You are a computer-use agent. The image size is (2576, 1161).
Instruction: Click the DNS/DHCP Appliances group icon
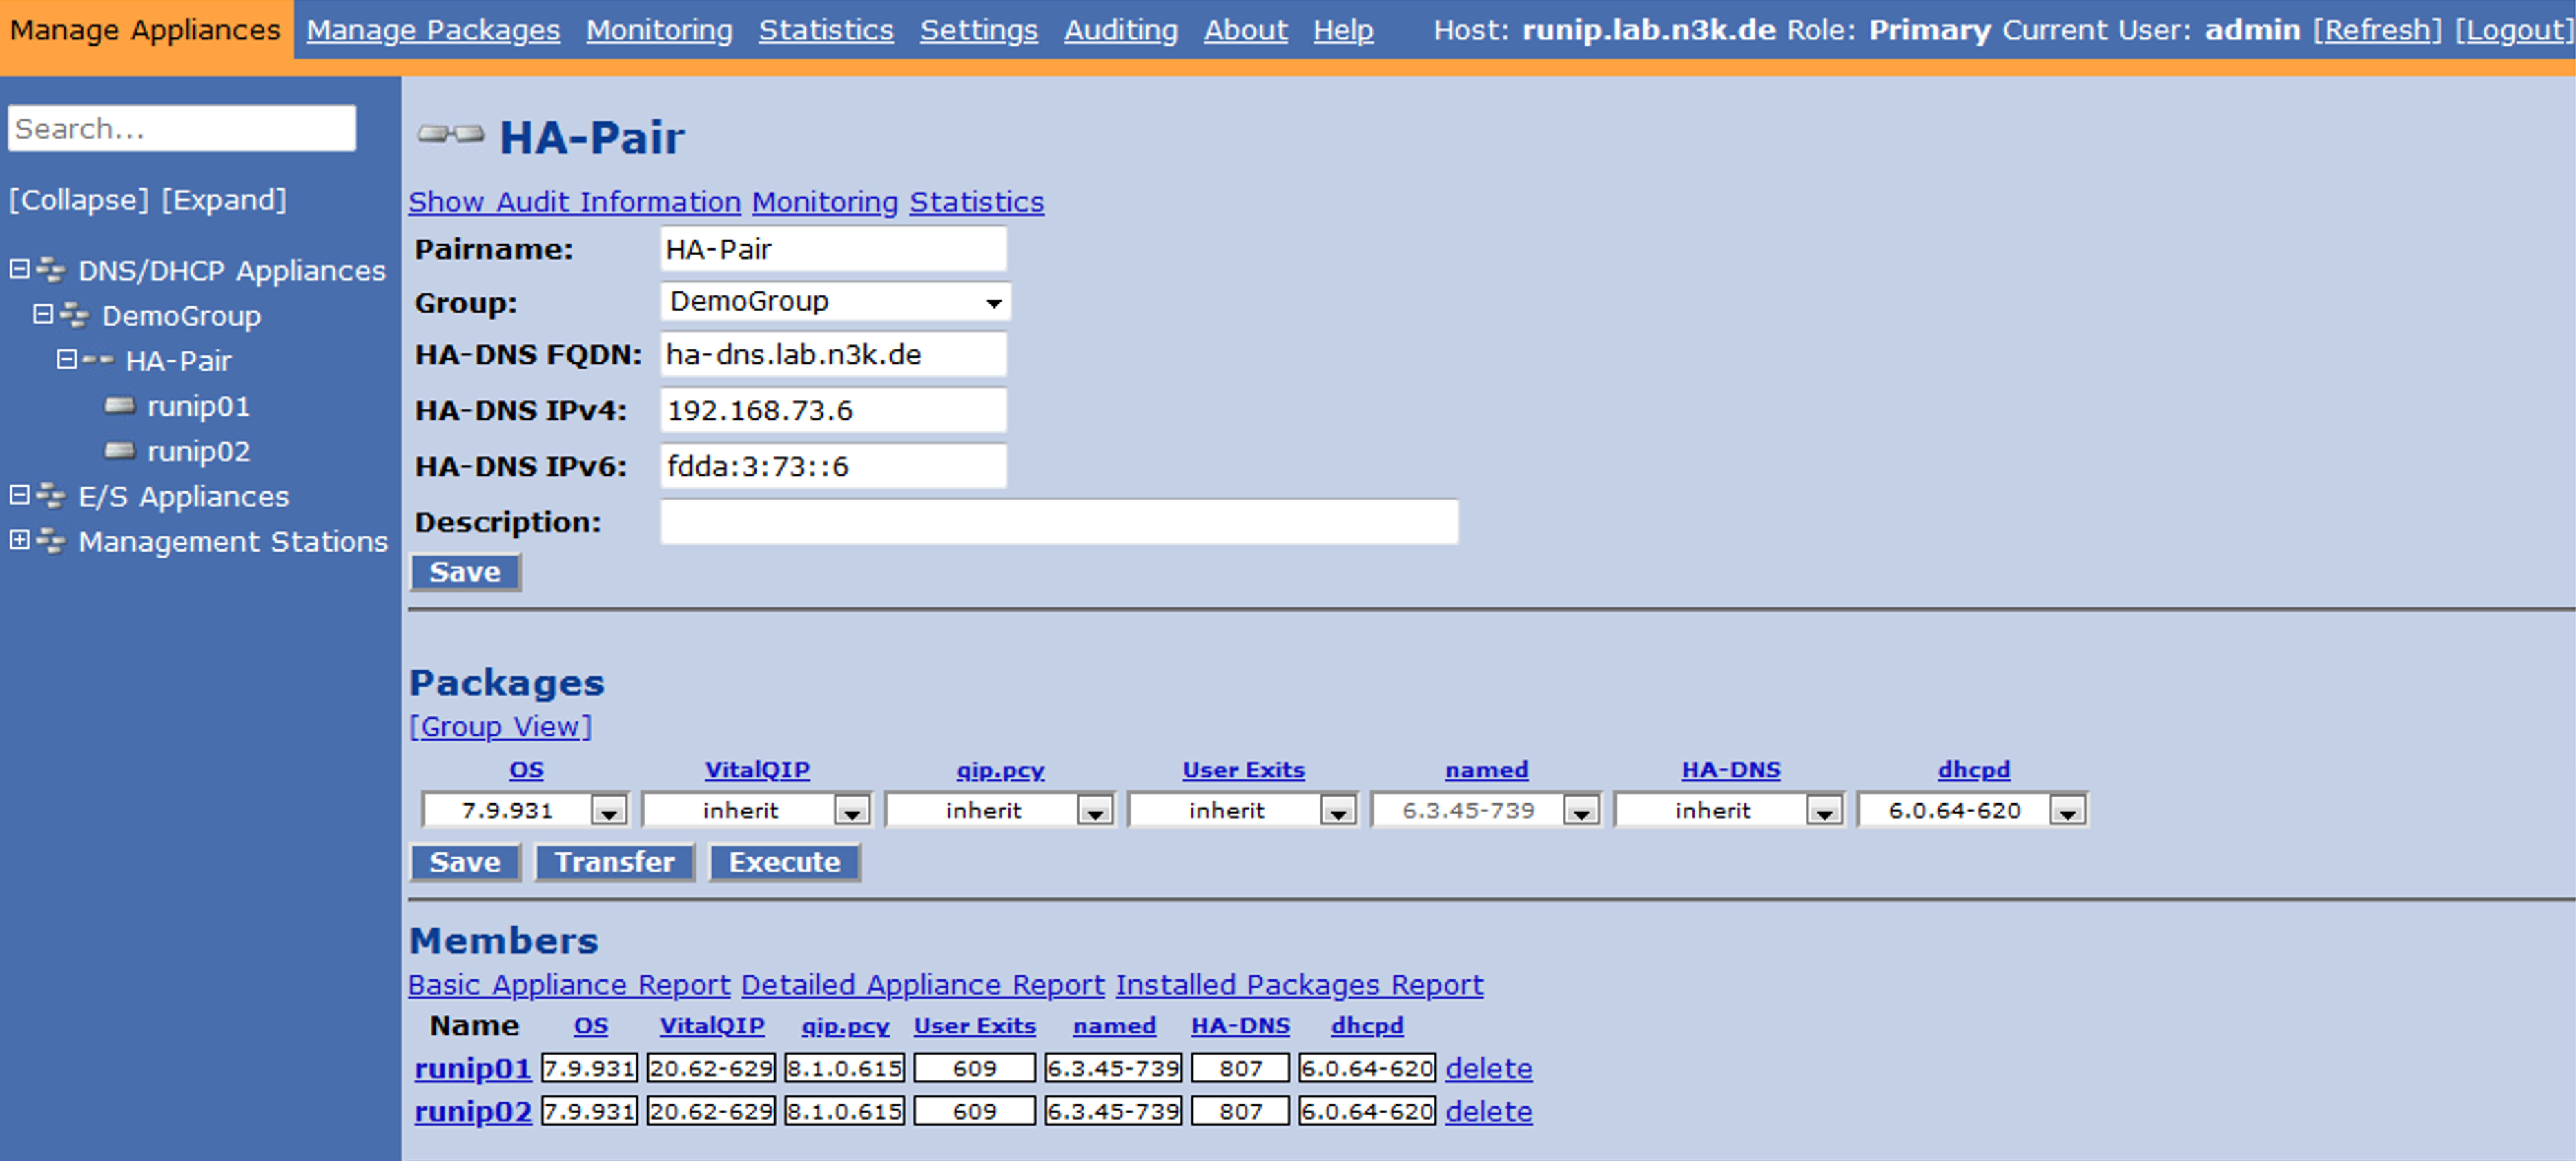click(x=50, y=270)
